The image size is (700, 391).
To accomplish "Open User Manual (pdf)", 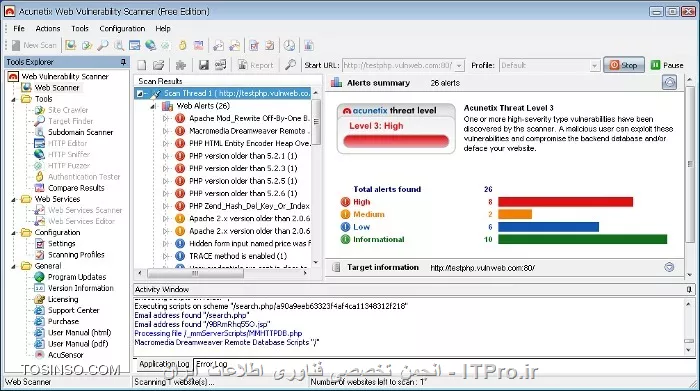I will coord(78,344).
